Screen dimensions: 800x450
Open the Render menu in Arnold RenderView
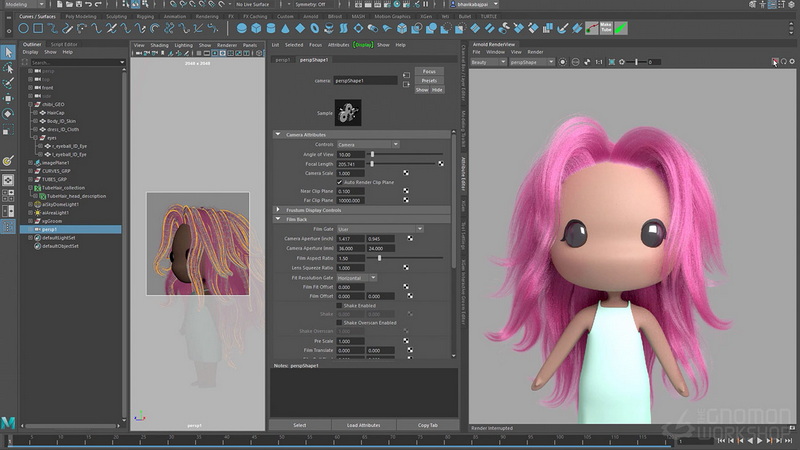coord(535,52)
